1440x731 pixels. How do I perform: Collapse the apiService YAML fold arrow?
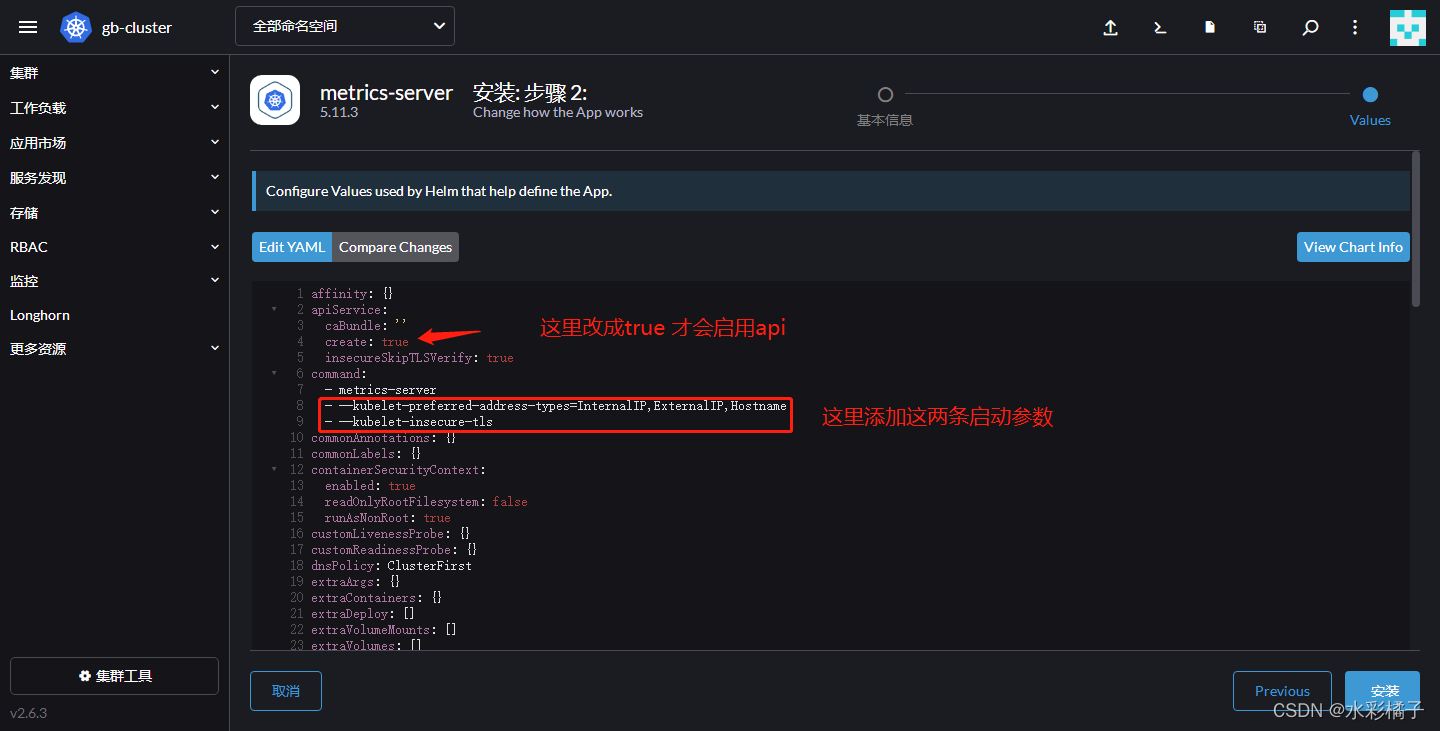coord(274,310)
